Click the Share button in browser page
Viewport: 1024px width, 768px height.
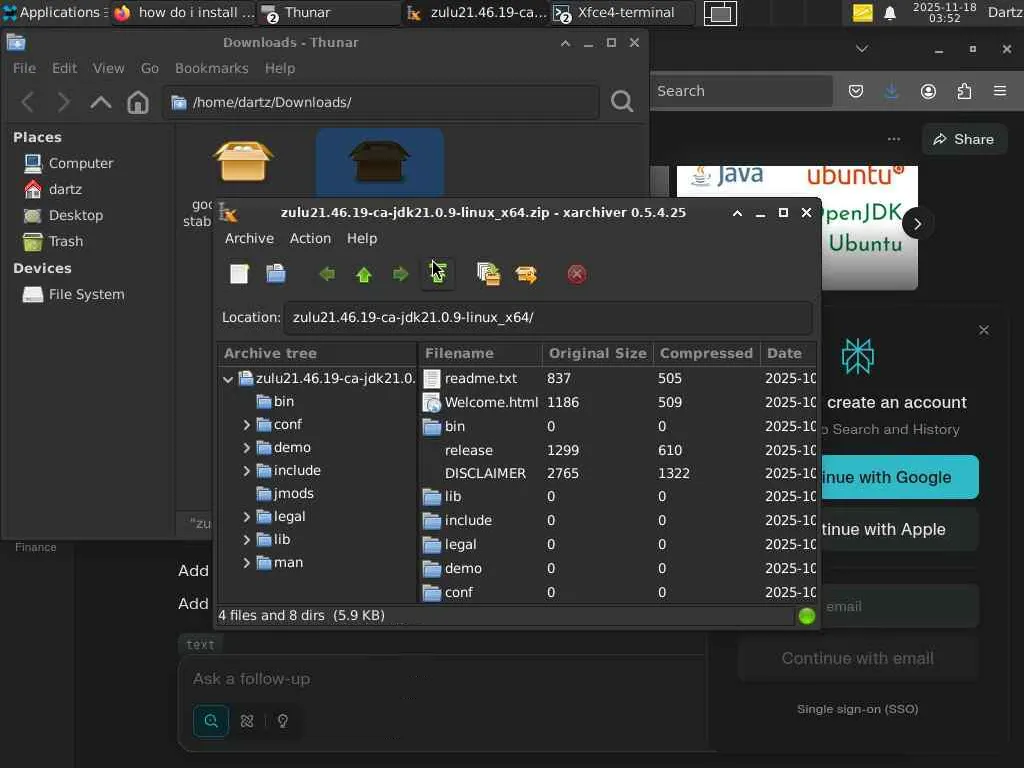click(x=964, y=139)
